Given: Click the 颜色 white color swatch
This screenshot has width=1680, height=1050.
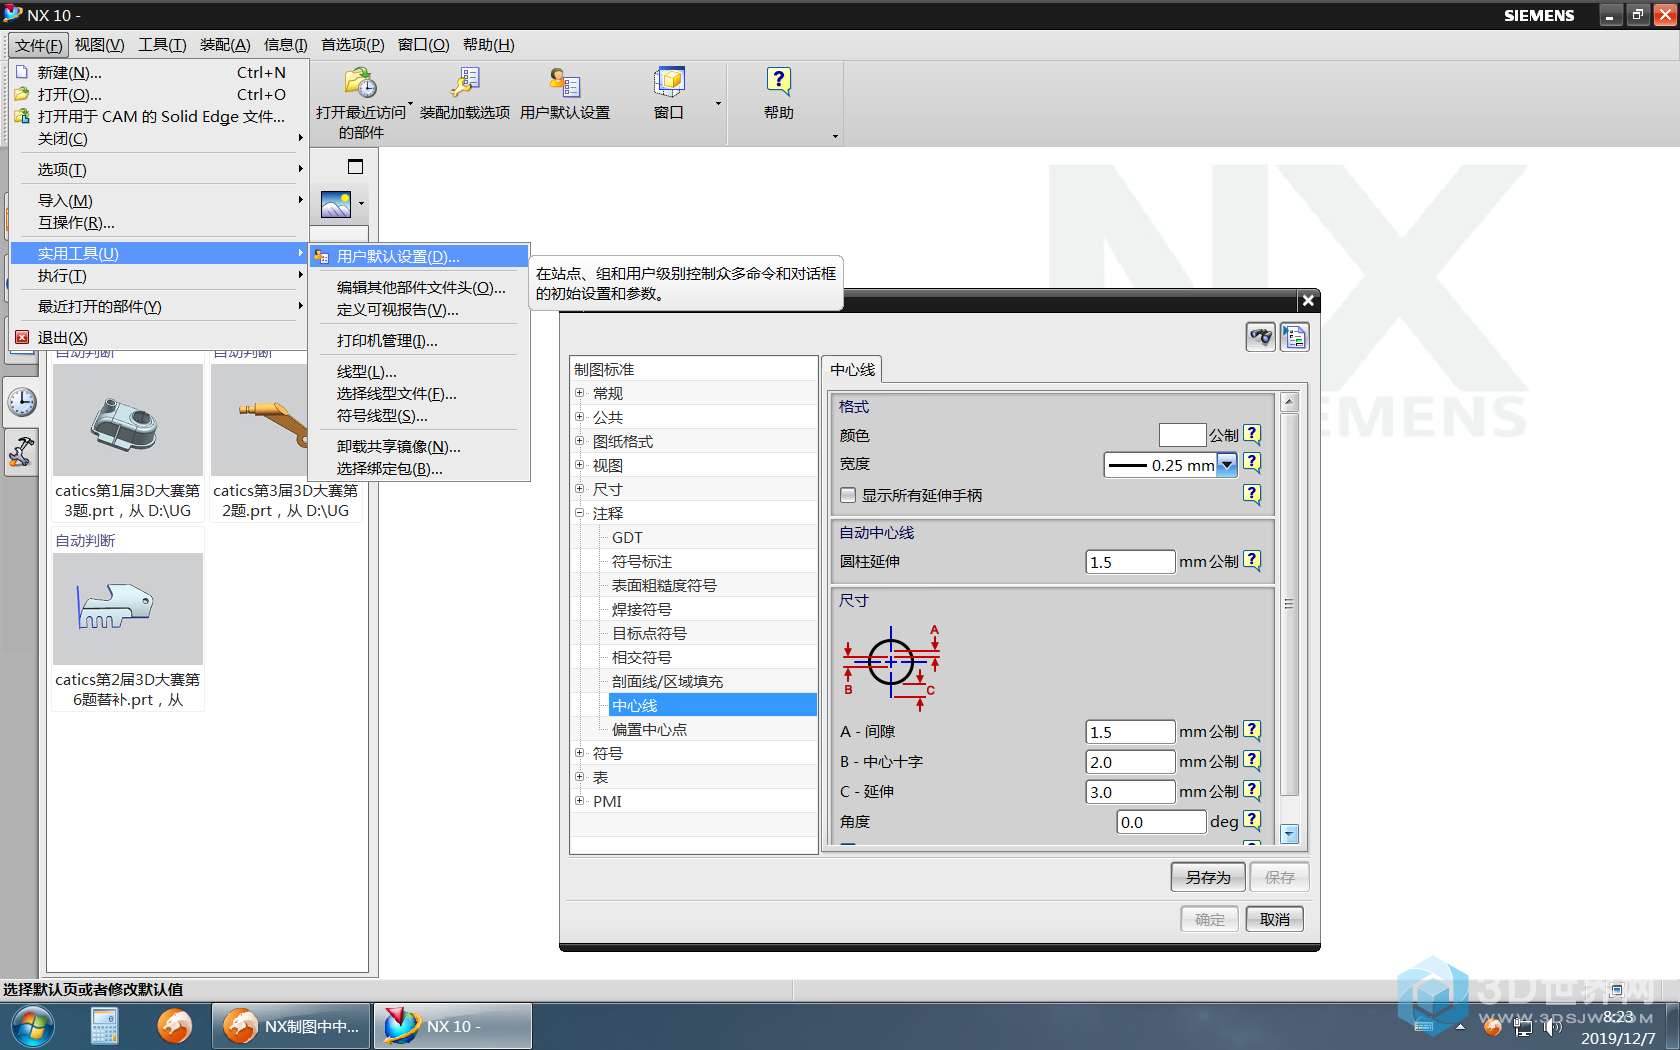Looking at the screenshot, I should pos(1182,435).
